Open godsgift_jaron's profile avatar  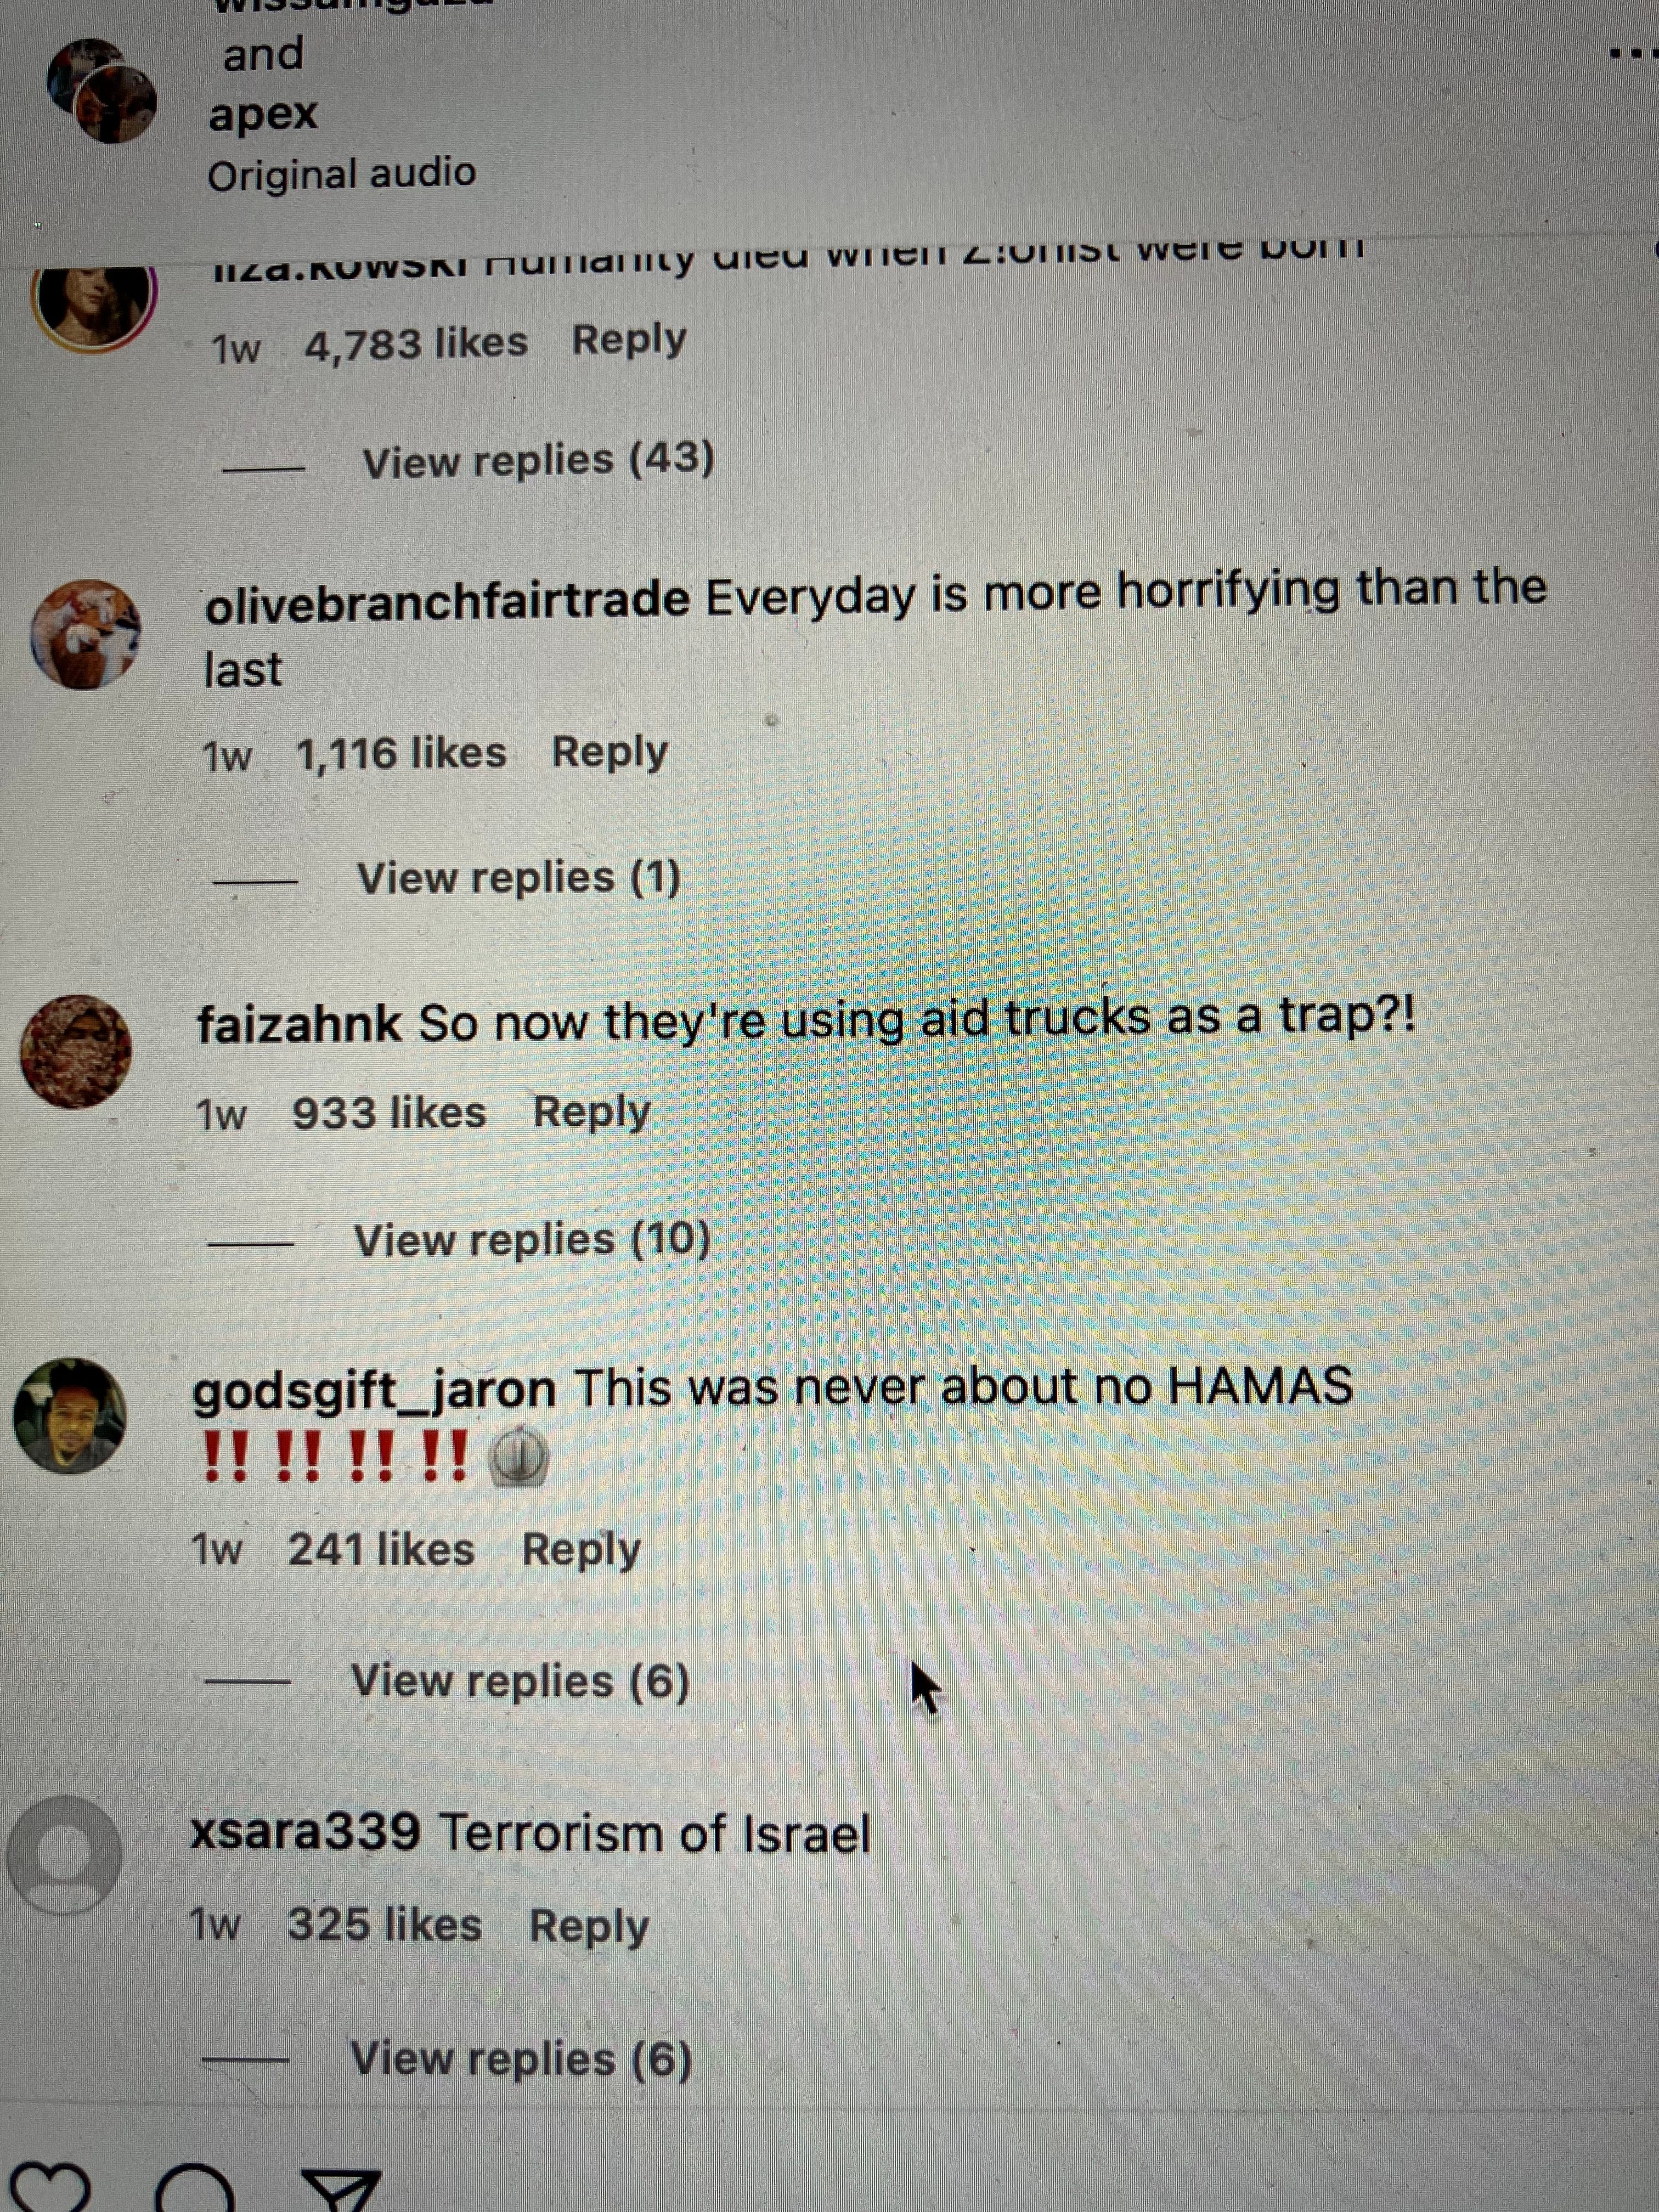pyautogui.click(x=70, y=1416)
